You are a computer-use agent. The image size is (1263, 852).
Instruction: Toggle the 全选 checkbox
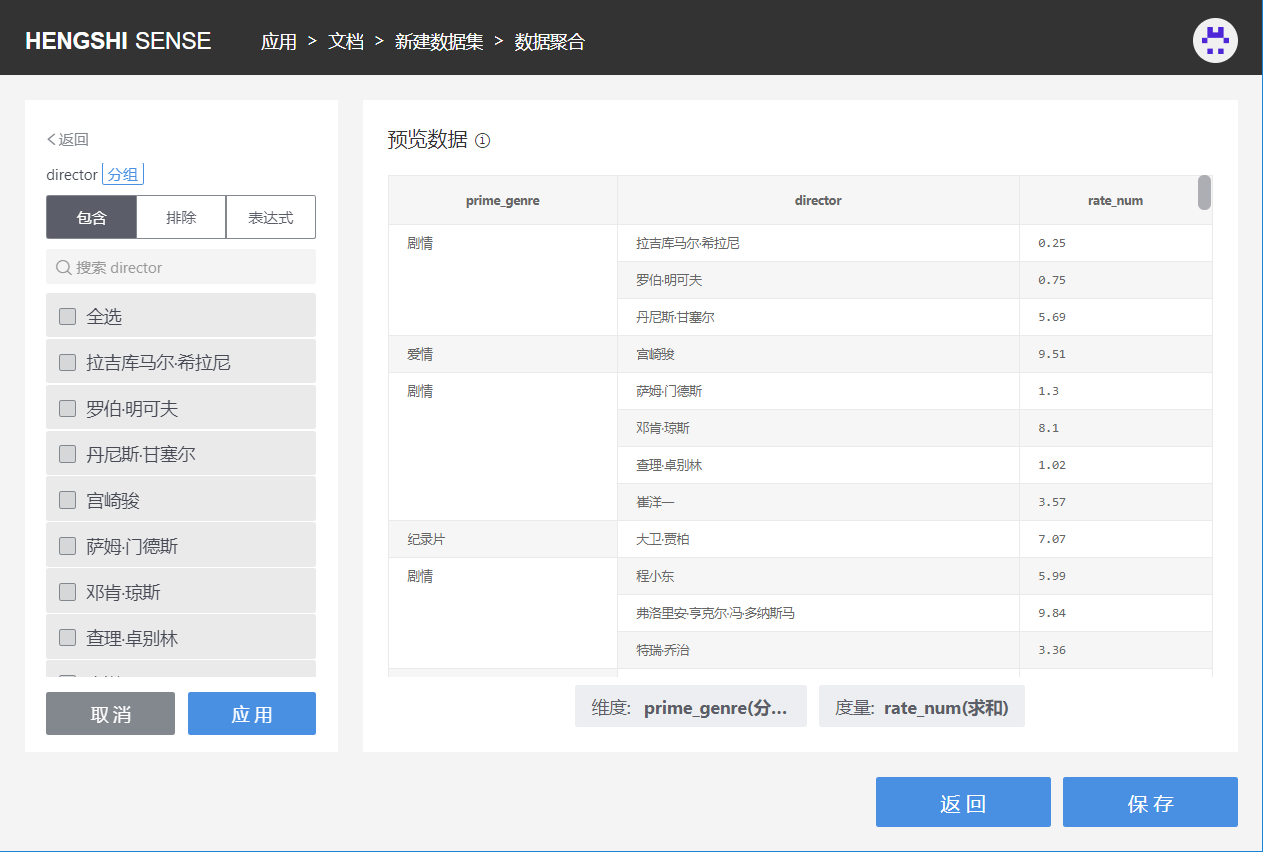[x=67, y=316]
